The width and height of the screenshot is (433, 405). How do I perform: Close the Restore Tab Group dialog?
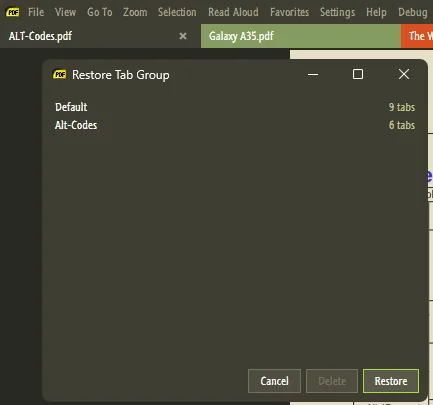click(x=404, y=74)
